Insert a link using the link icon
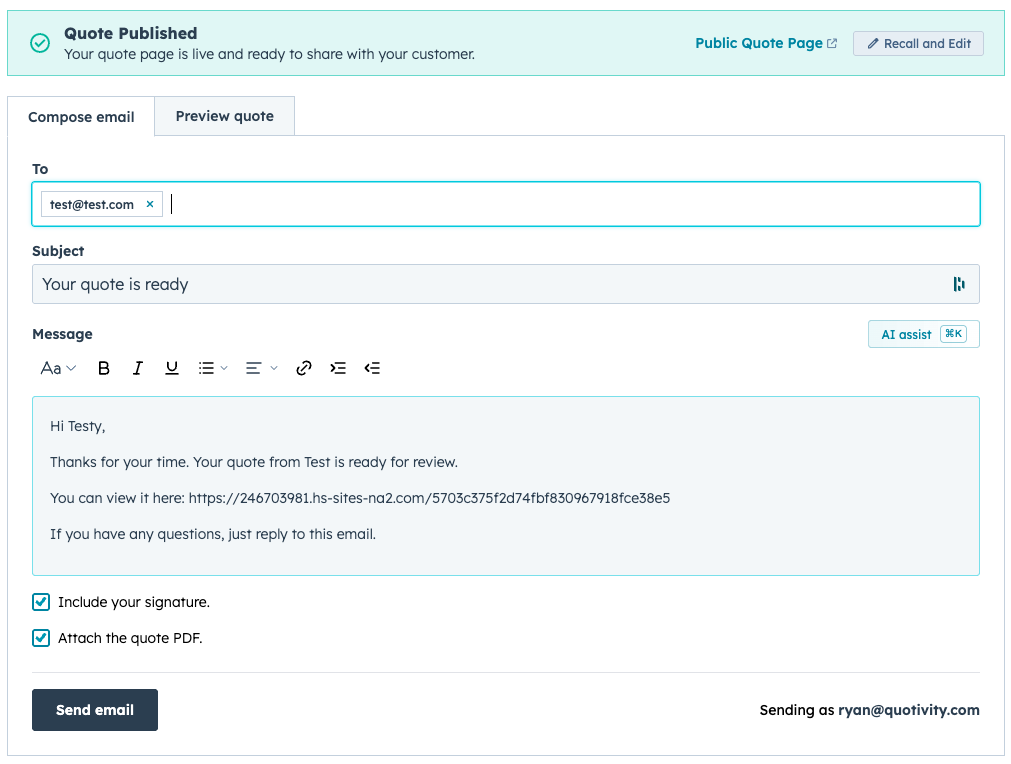The width and height of the screenshot is (1011, 764). (x=304, y=368)
